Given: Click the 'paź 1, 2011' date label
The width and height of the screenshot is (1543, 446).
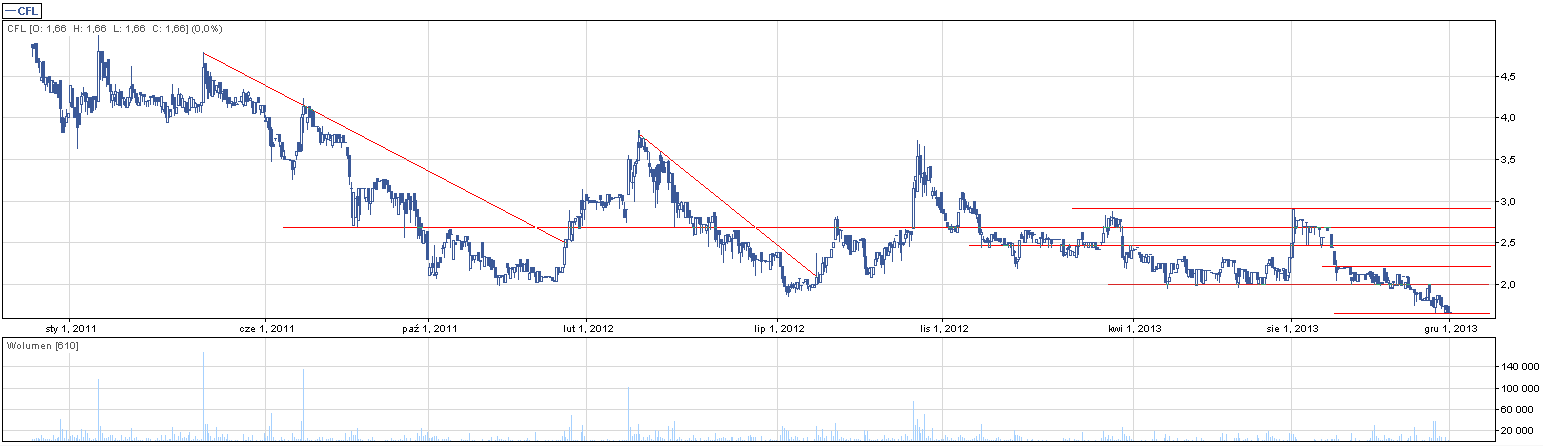Looking at the screenshot, I should (x=428, y=327).
